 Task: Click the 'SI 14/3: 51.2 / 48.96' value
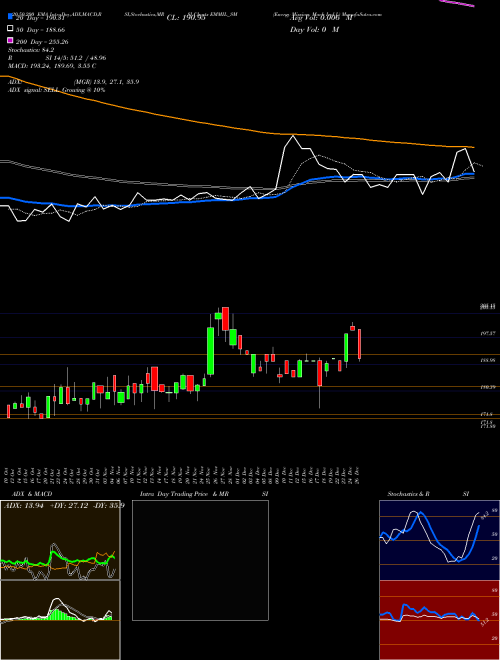pyautogui.click(x=76, y=58)
